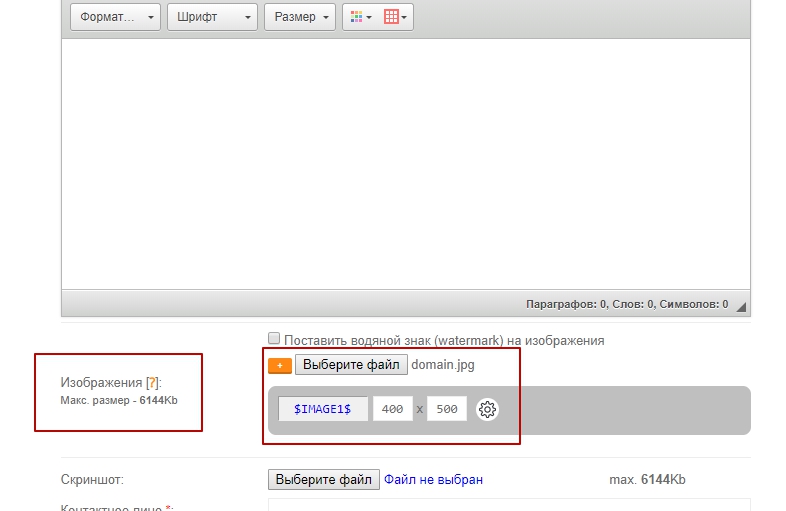Expand the Формат dropdown
This screenshot has width=786, height=511.
(x=115, y=17)
